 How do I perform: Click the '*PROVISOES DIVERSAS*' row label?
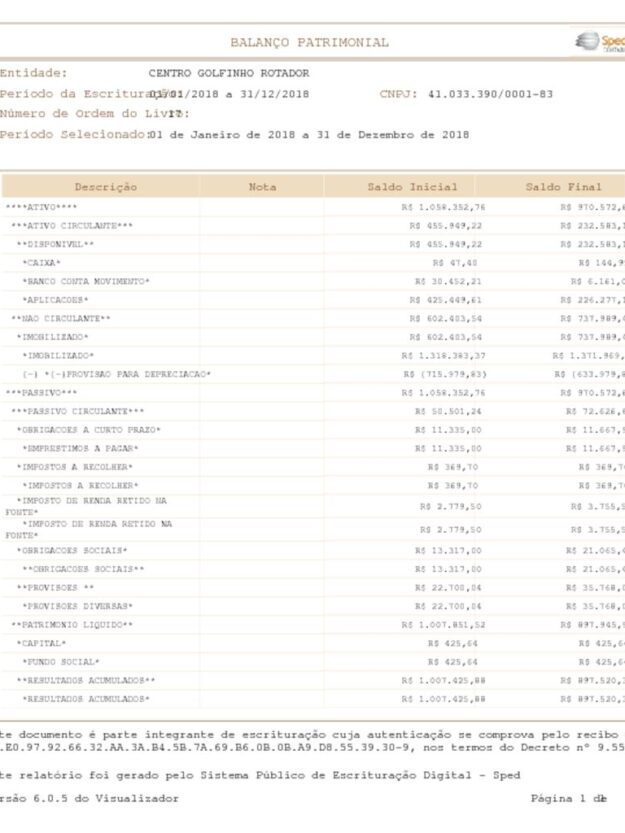point(78,606)
